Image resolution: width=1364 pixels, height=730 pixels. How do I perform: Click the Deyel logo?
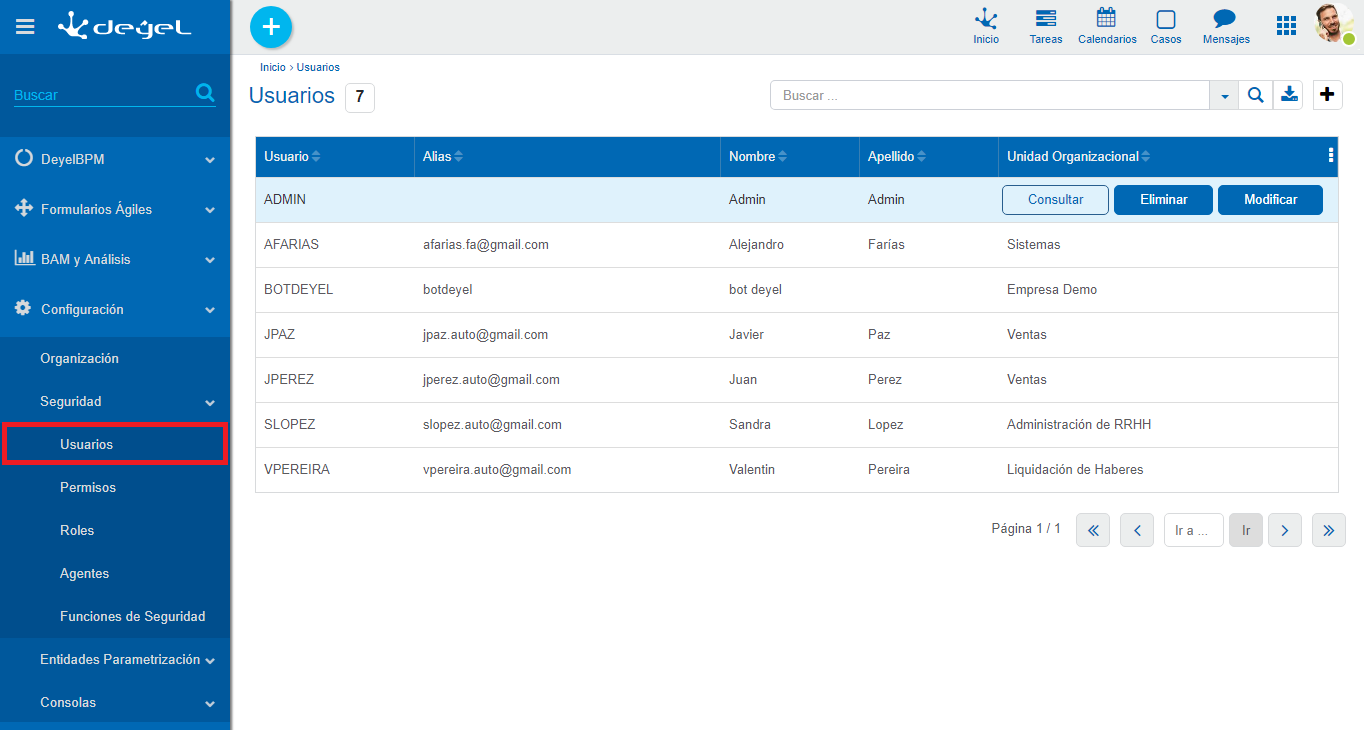125,26
